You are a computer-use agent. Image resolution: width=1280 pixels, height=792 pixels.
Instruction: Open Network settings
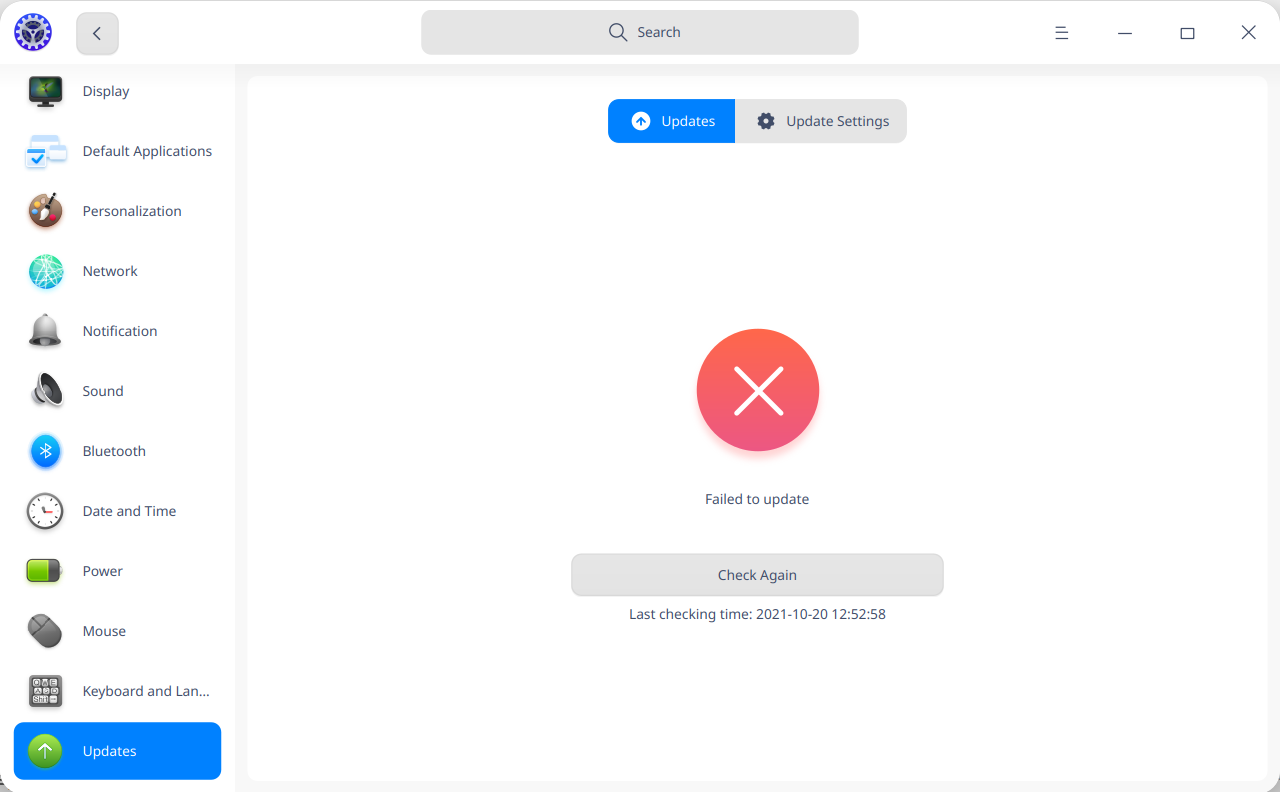coord(117,271)
